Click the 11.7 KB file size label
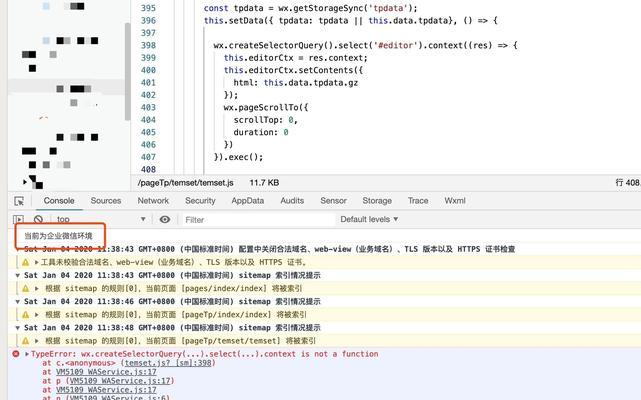Viewport: 641px width, 400px height. point(264,183)
